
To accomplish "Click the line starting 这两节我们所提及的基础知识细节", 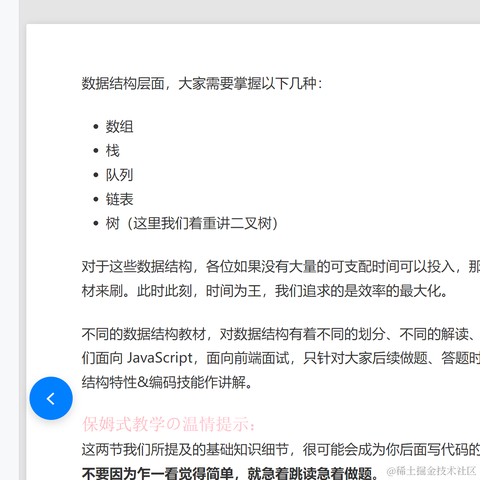I will (281, 449).
